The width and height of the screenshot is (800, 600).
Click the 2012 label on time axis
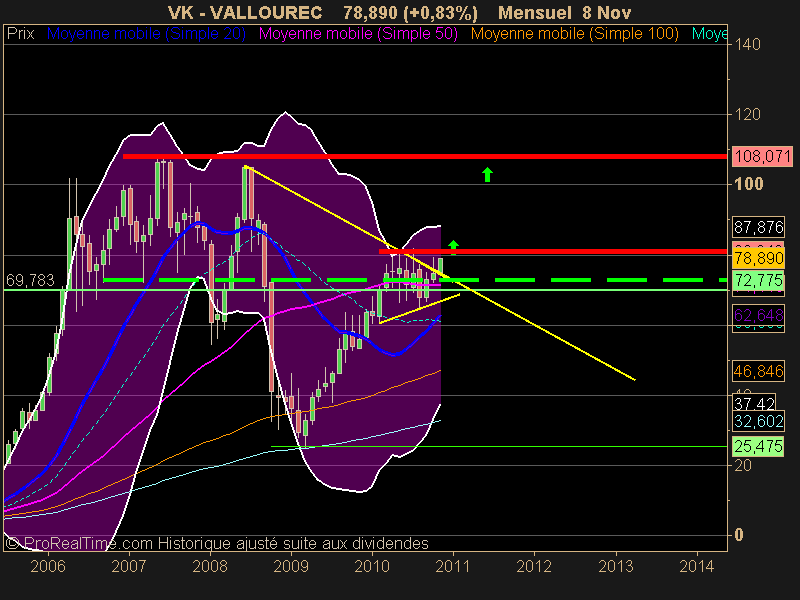click(x=534, y=566)
